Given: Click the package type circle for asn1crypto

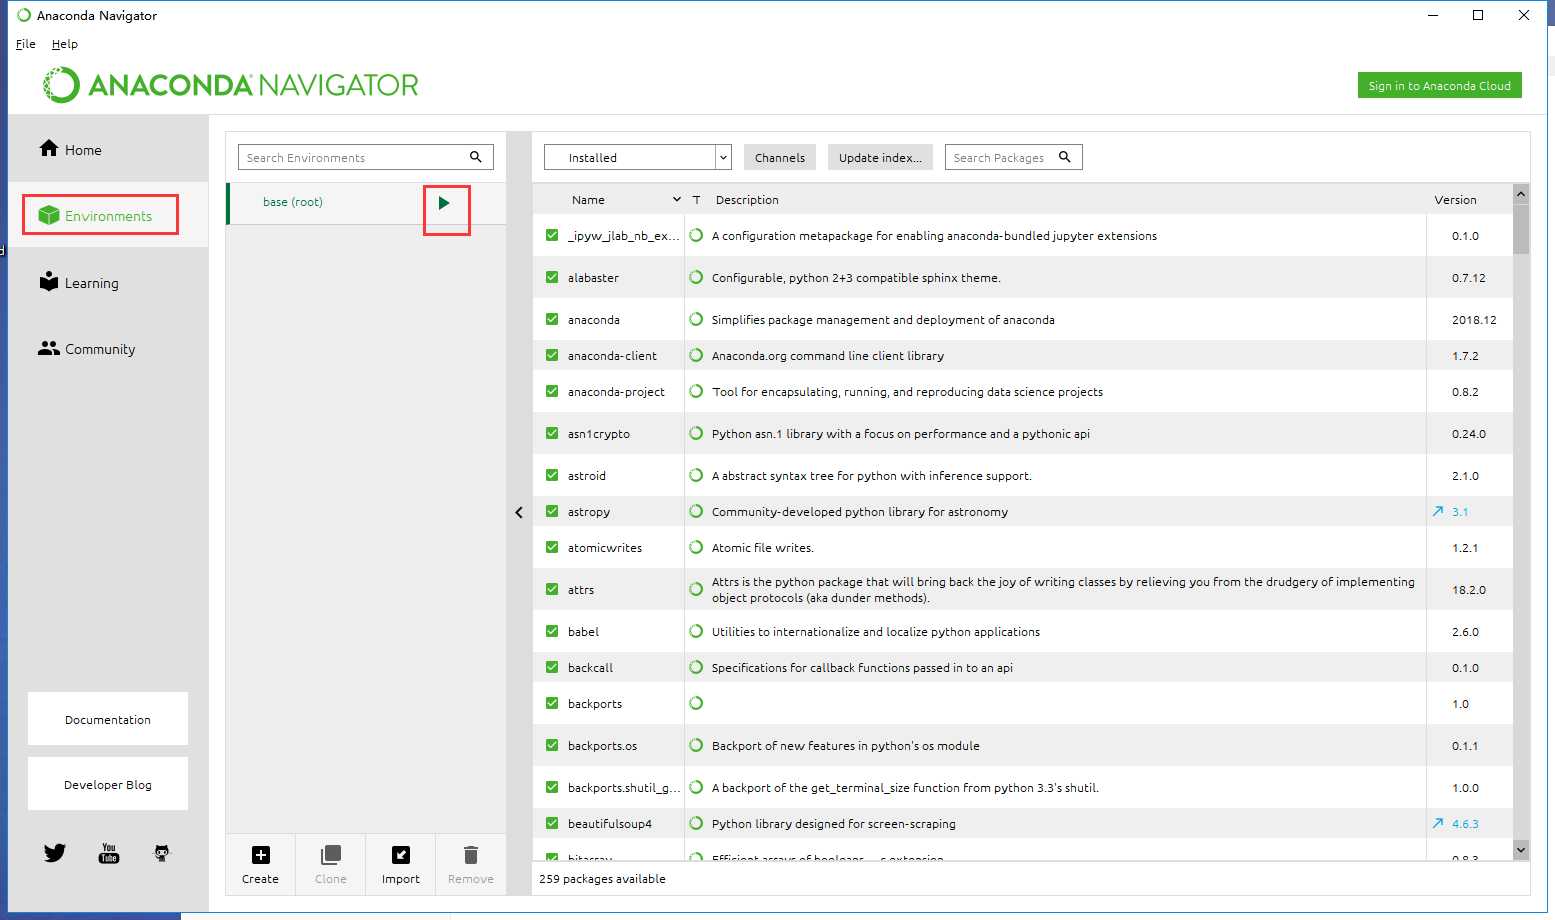Looking at the screenshot, I should pyautogui.click(x=696, y=433).
